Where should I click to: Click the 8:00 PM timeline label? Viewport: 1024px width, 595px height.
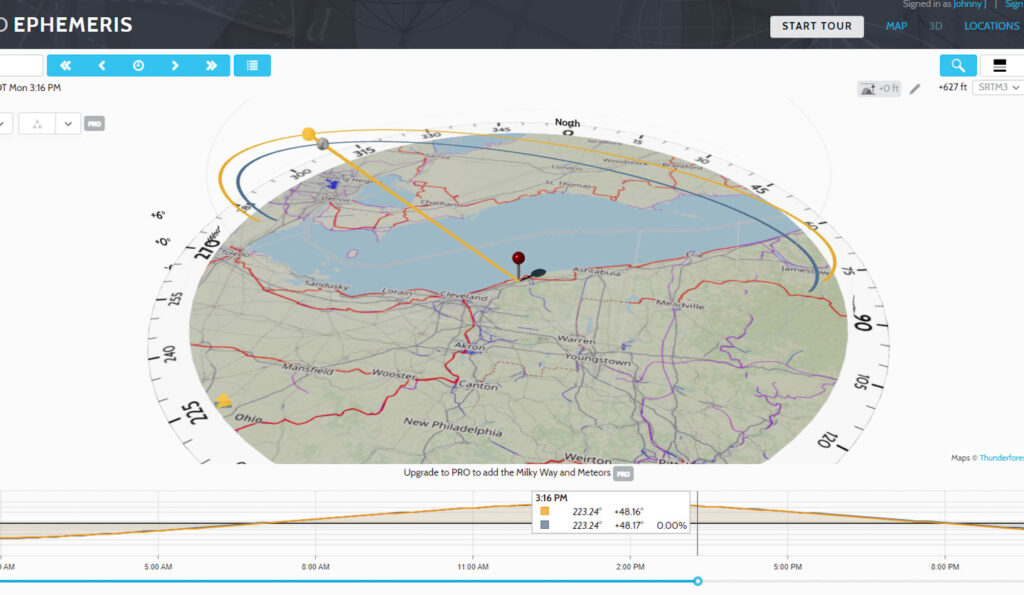[x=945, y=567]
